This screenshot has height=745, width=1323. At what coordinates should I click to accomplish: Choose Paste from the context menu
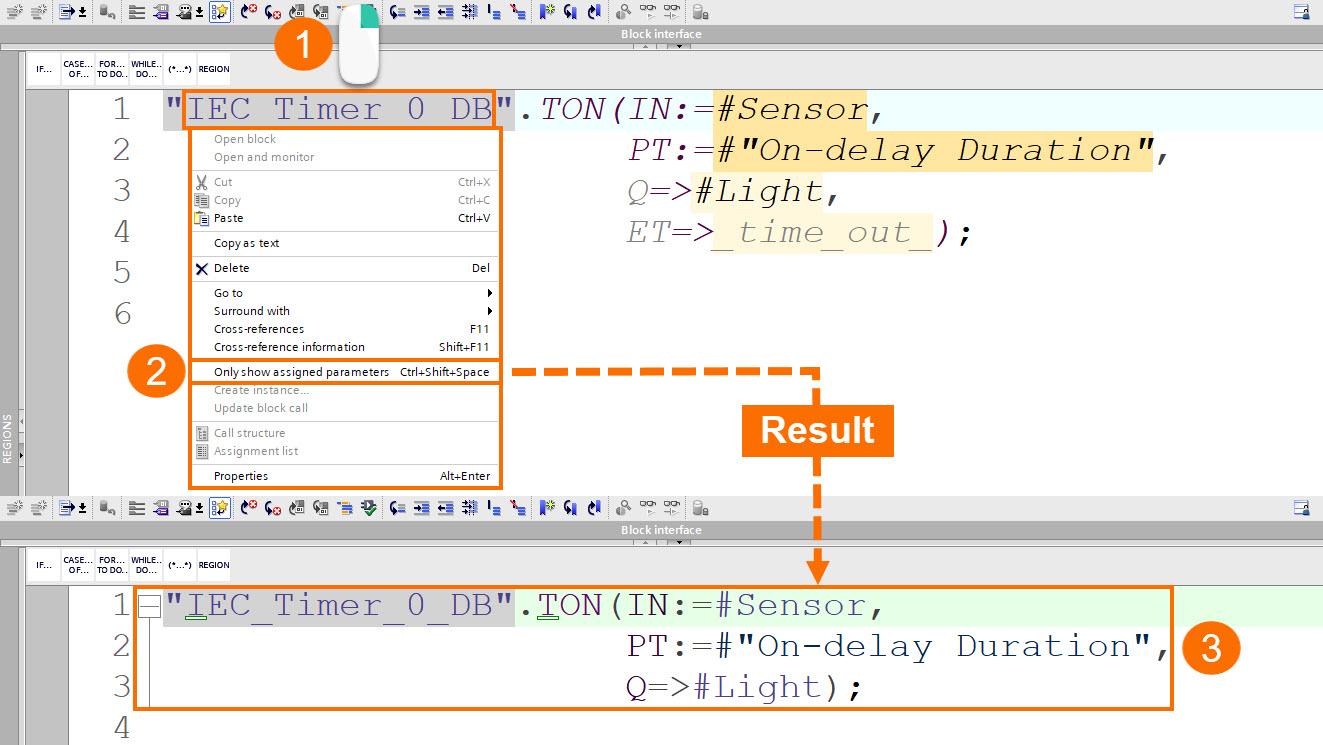pyautogui.click(x=344, y=218)
